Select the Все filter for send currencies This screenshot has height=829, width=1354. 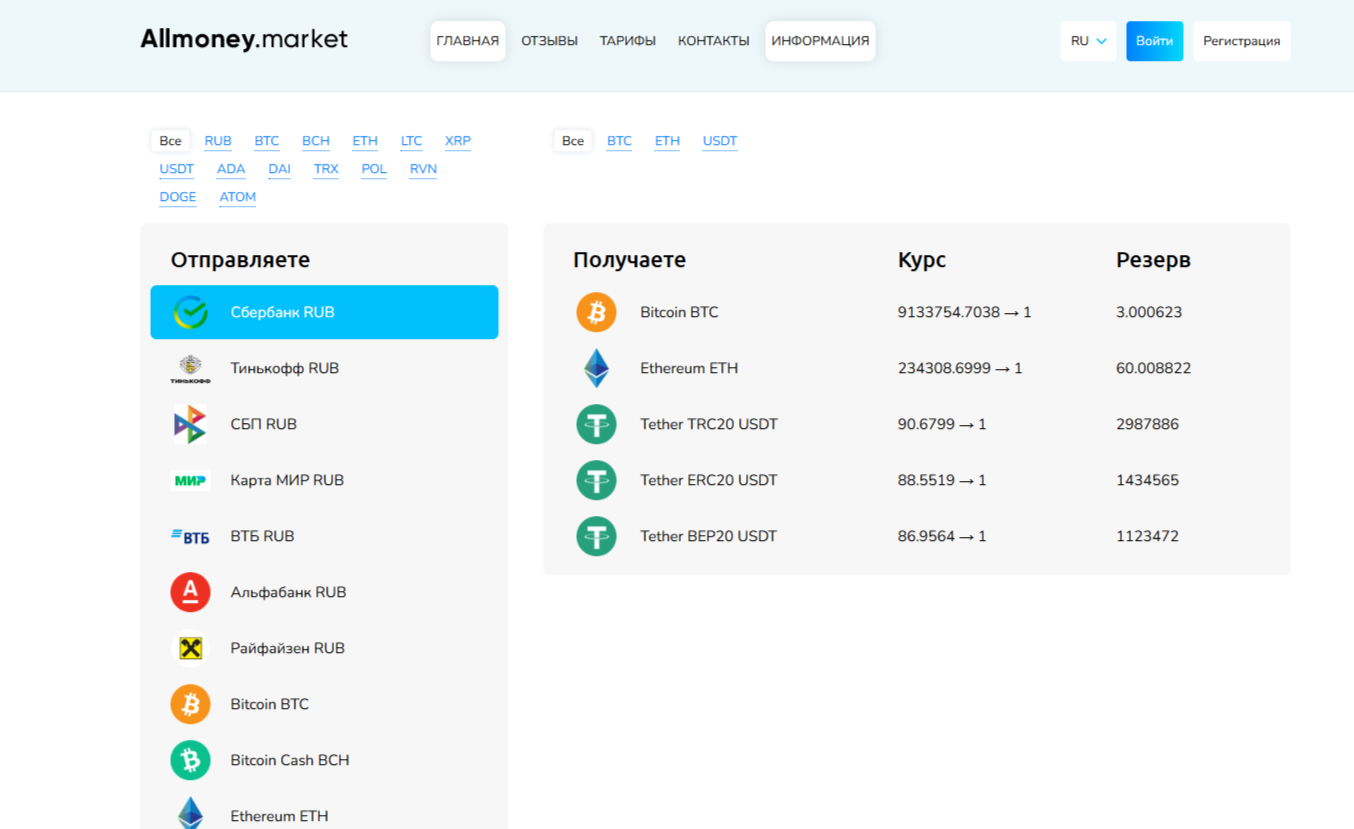170,141
